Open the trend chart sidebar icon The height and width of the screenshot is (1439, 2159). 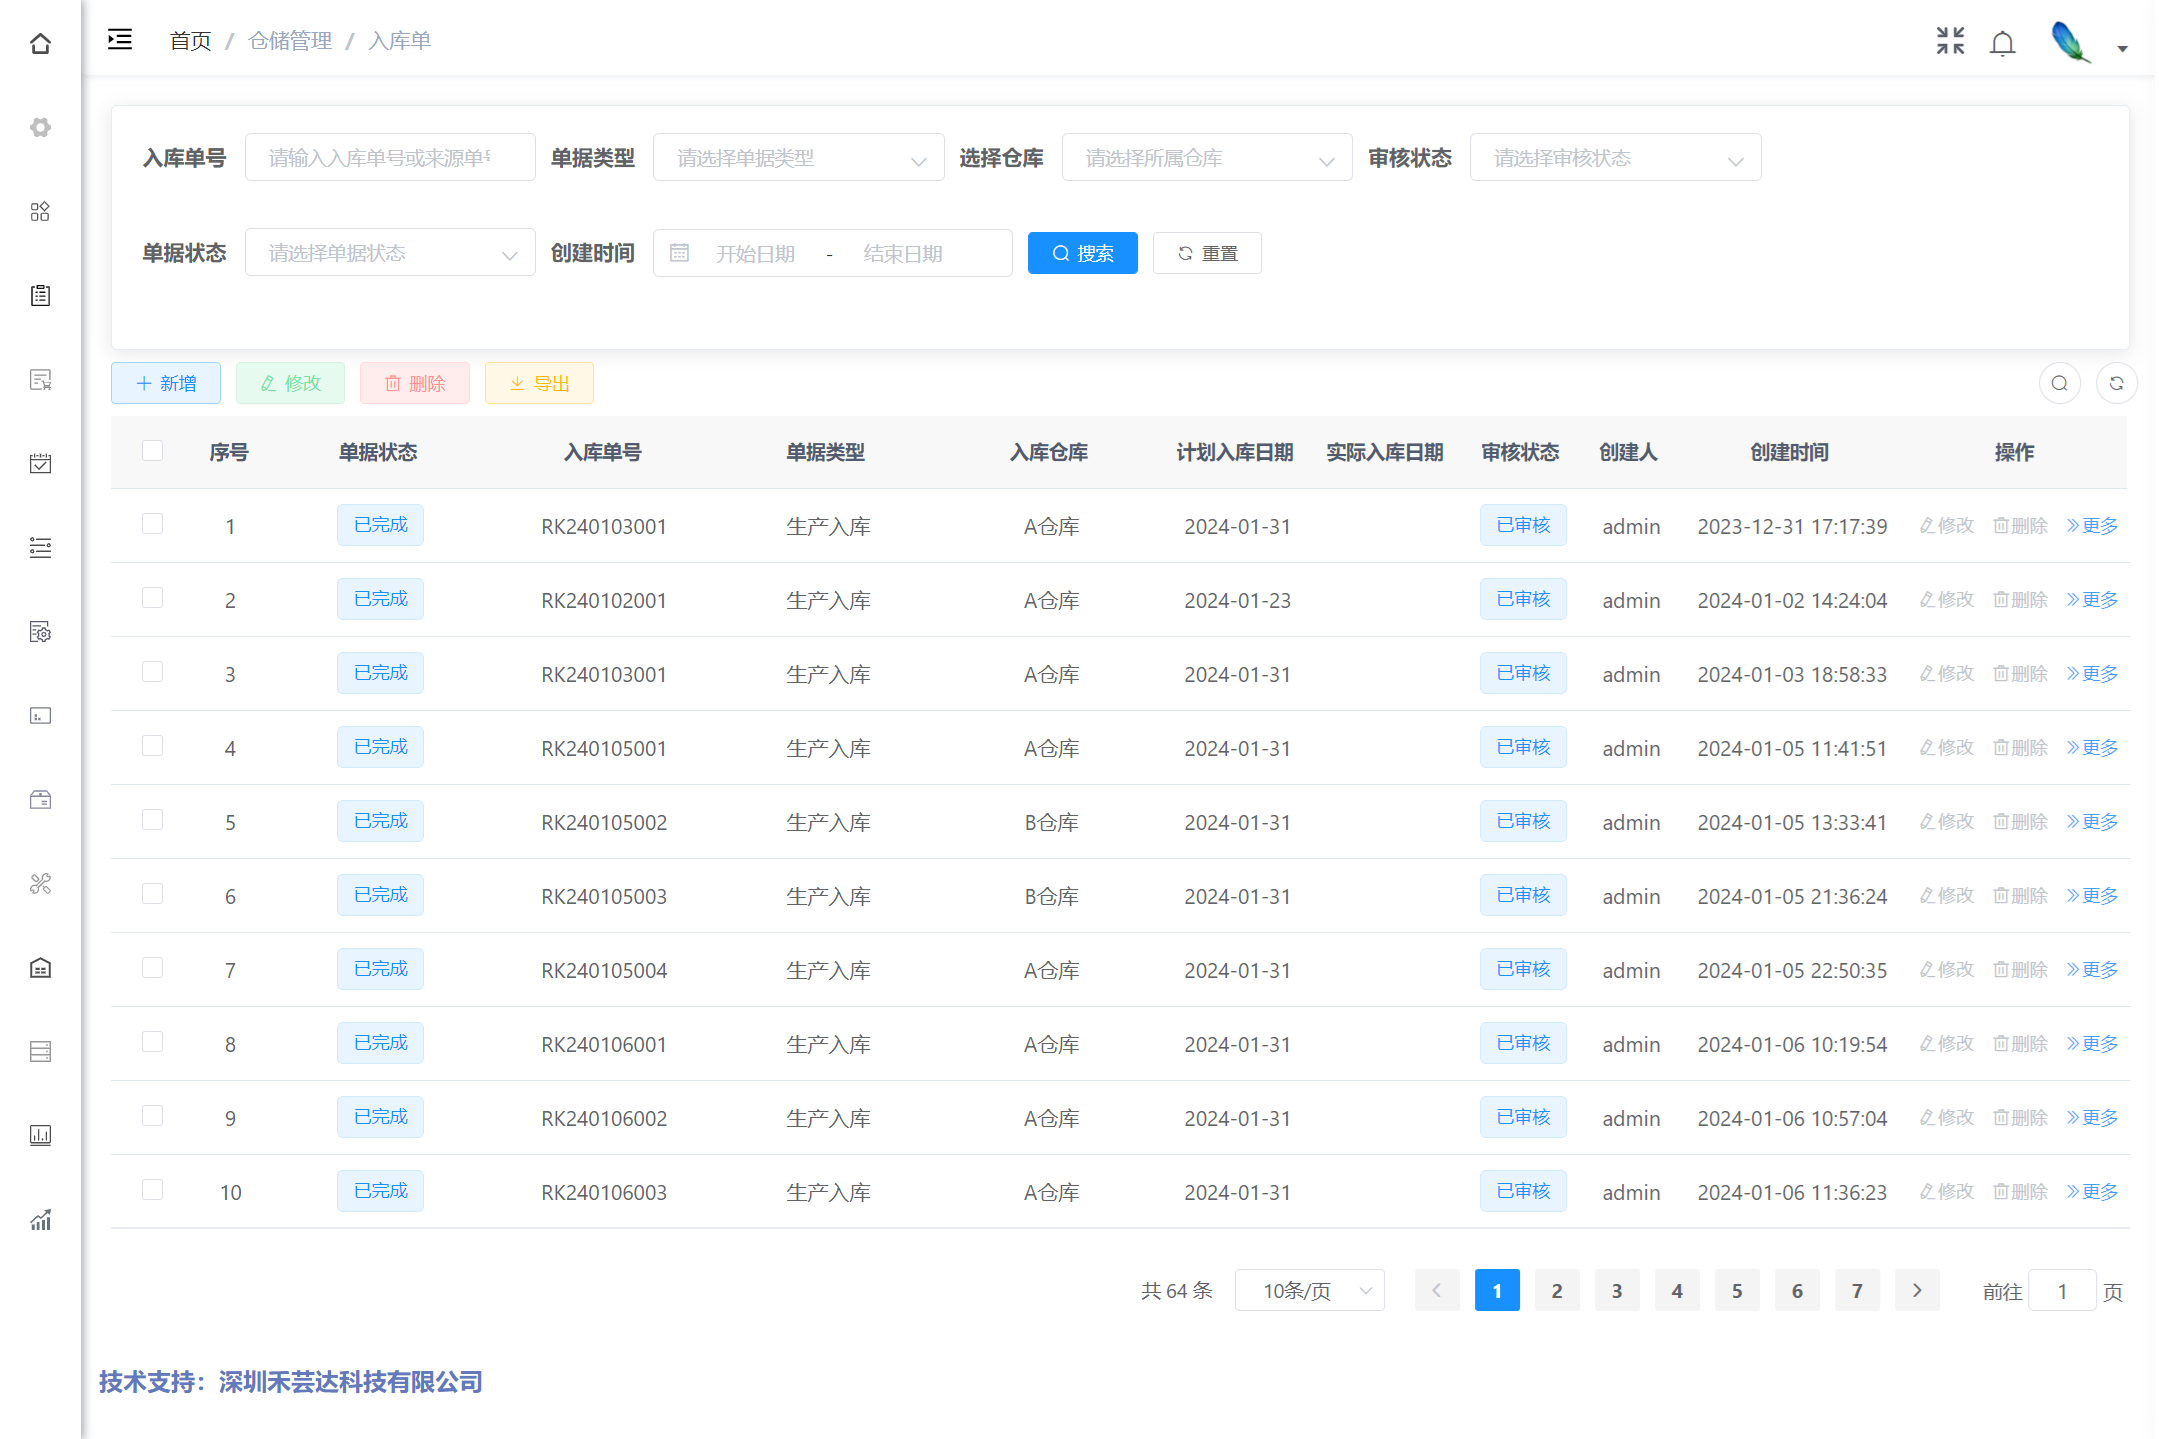tap(40, 1219)
